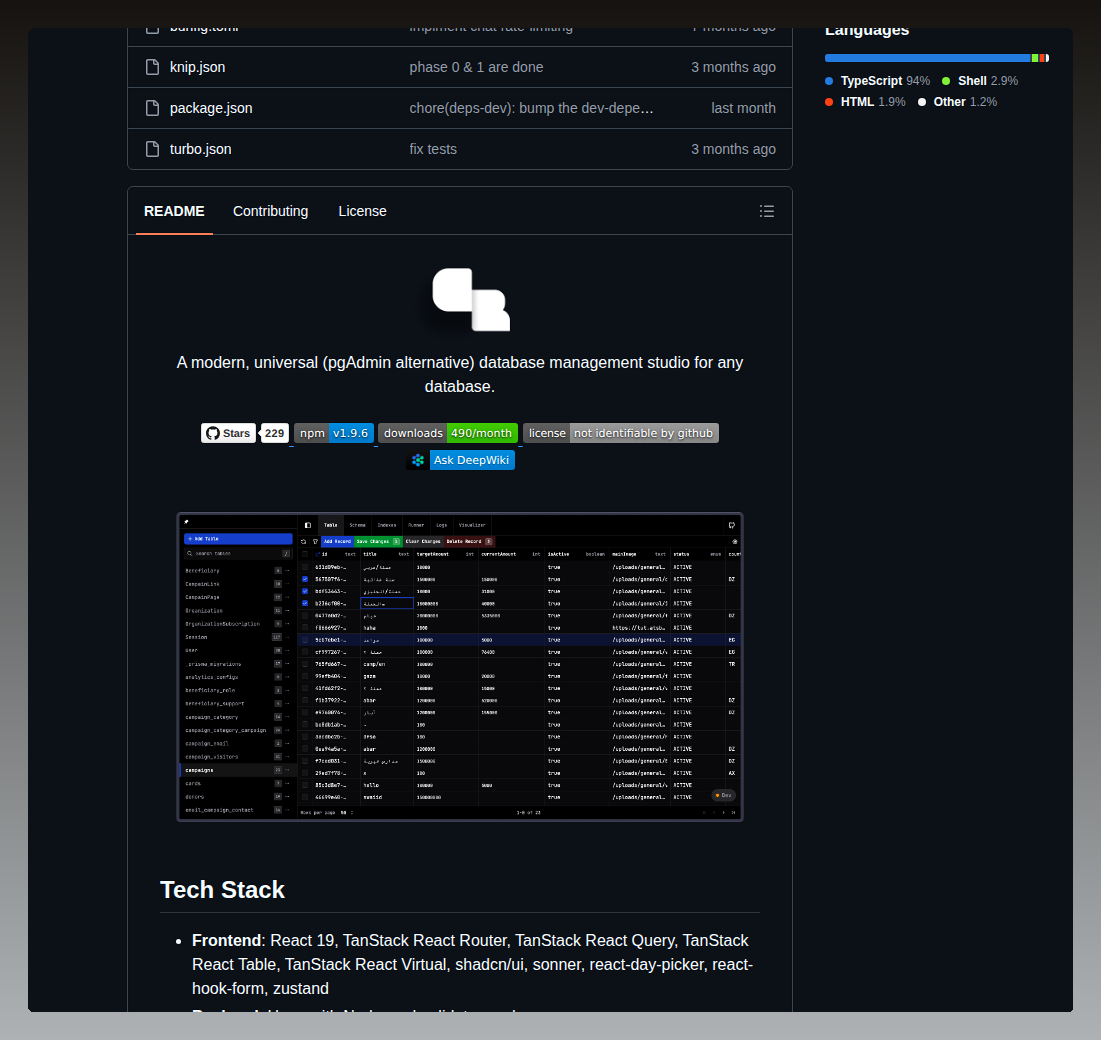Open the database studio screenshot image
The image size is (1101, 1040).
tap(460, 667)
